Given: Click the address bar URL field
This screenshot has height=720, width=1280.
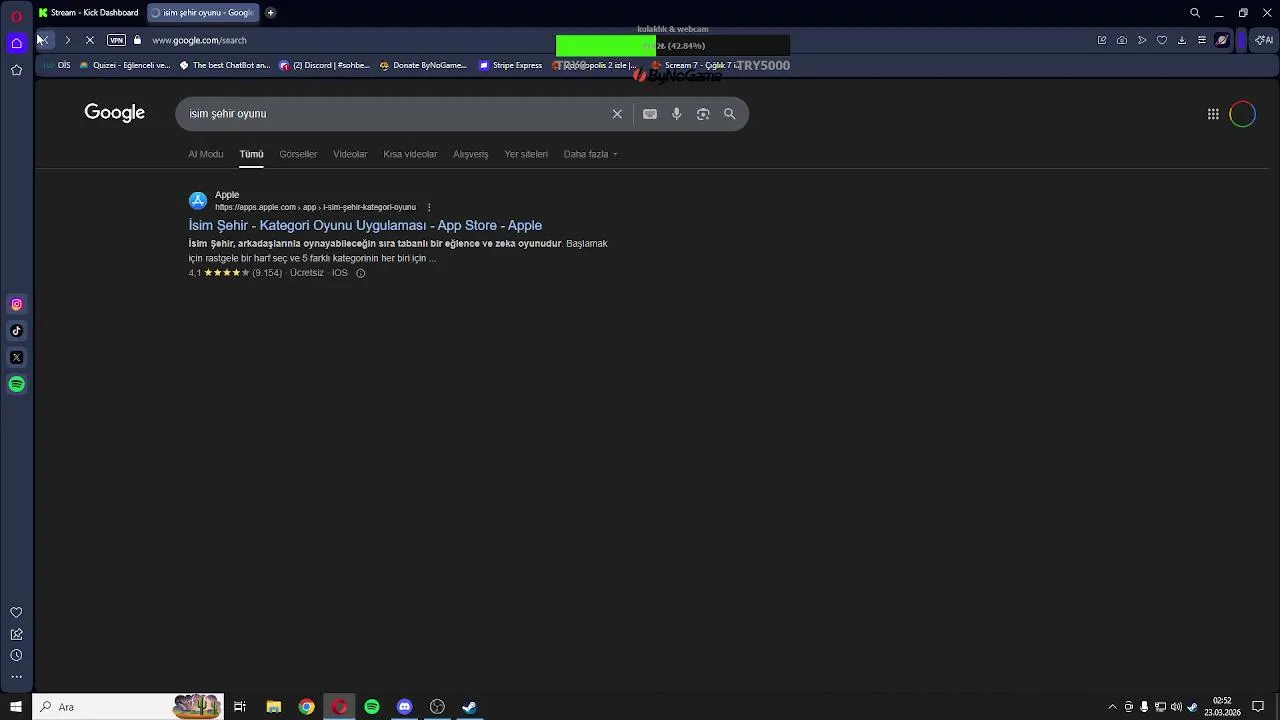Looking at the screenshot, I should [x=199, y=40].
